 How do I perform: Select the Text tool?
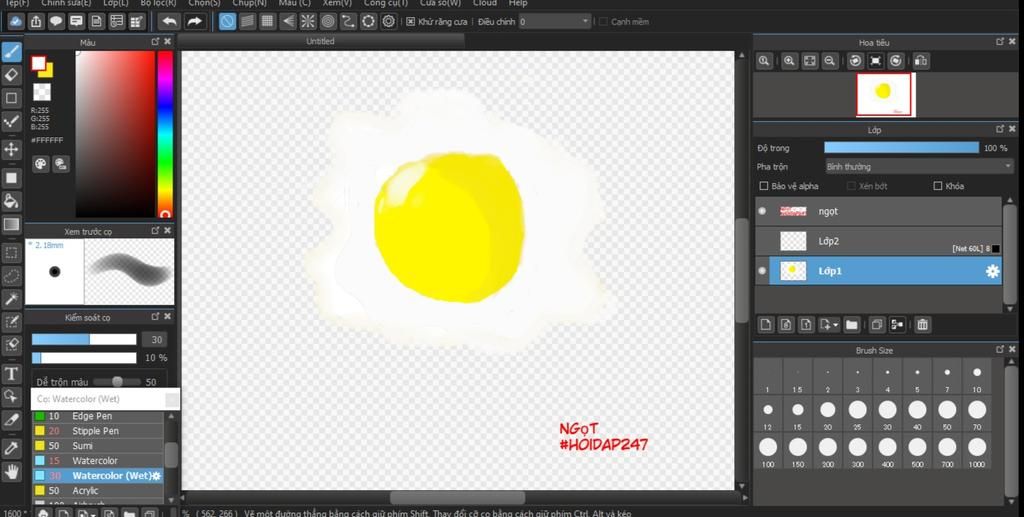[11, 373]
